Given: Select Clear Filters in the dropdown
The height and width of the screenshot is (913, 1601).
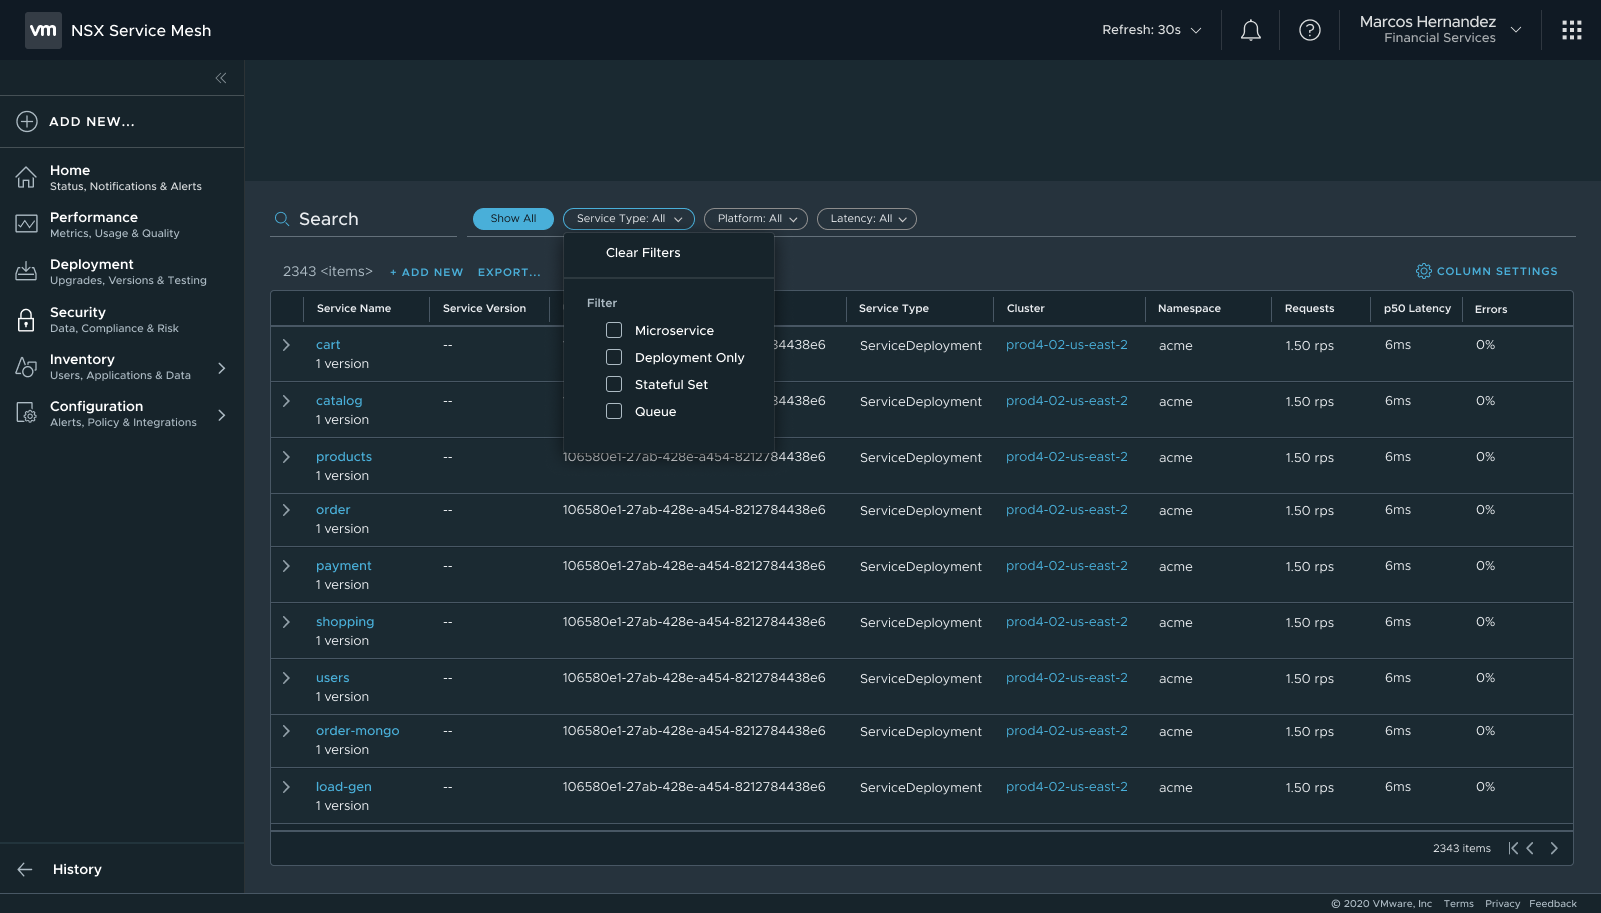Looking at the screenshot, I should click(643, 253).
